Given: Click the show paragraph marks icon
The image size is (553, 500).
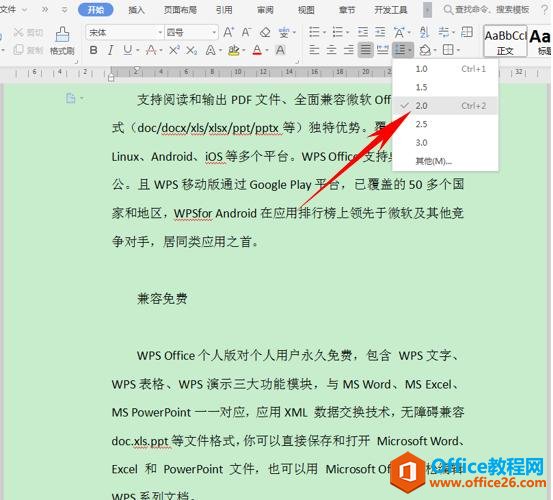Looking at the screenshot, I should (444, 32).
